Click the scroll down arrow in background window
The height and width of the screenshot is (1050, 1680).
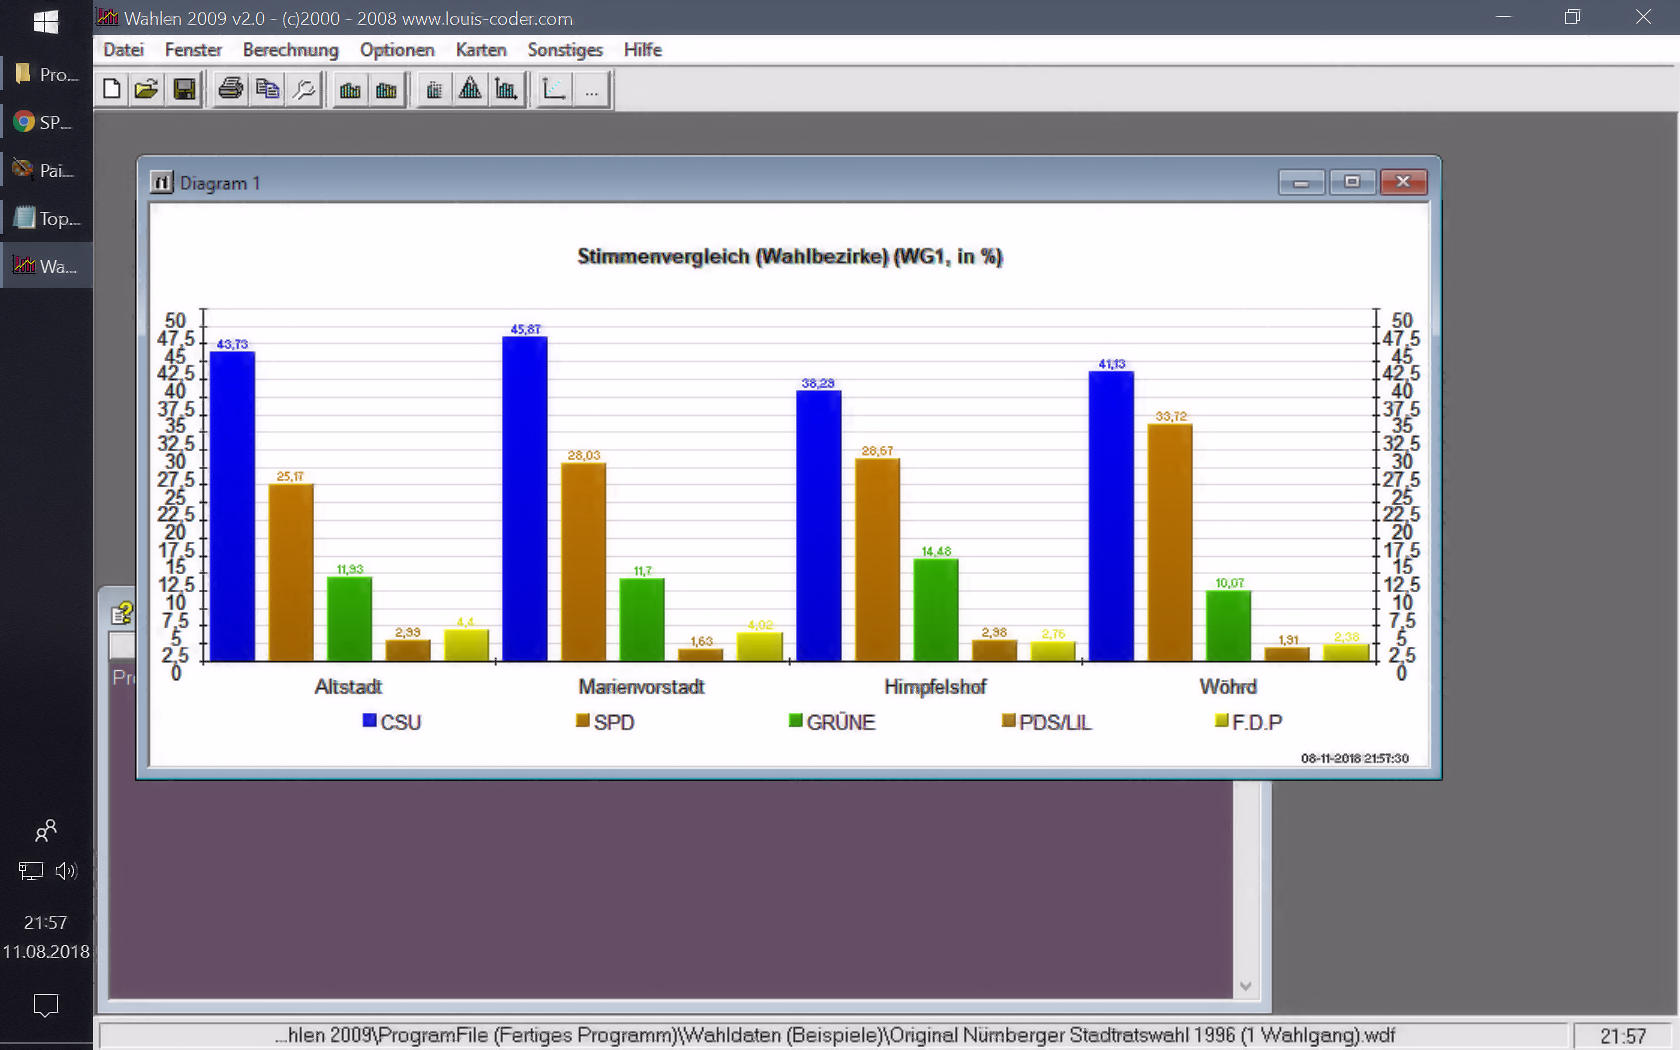tap(1246, 986)
